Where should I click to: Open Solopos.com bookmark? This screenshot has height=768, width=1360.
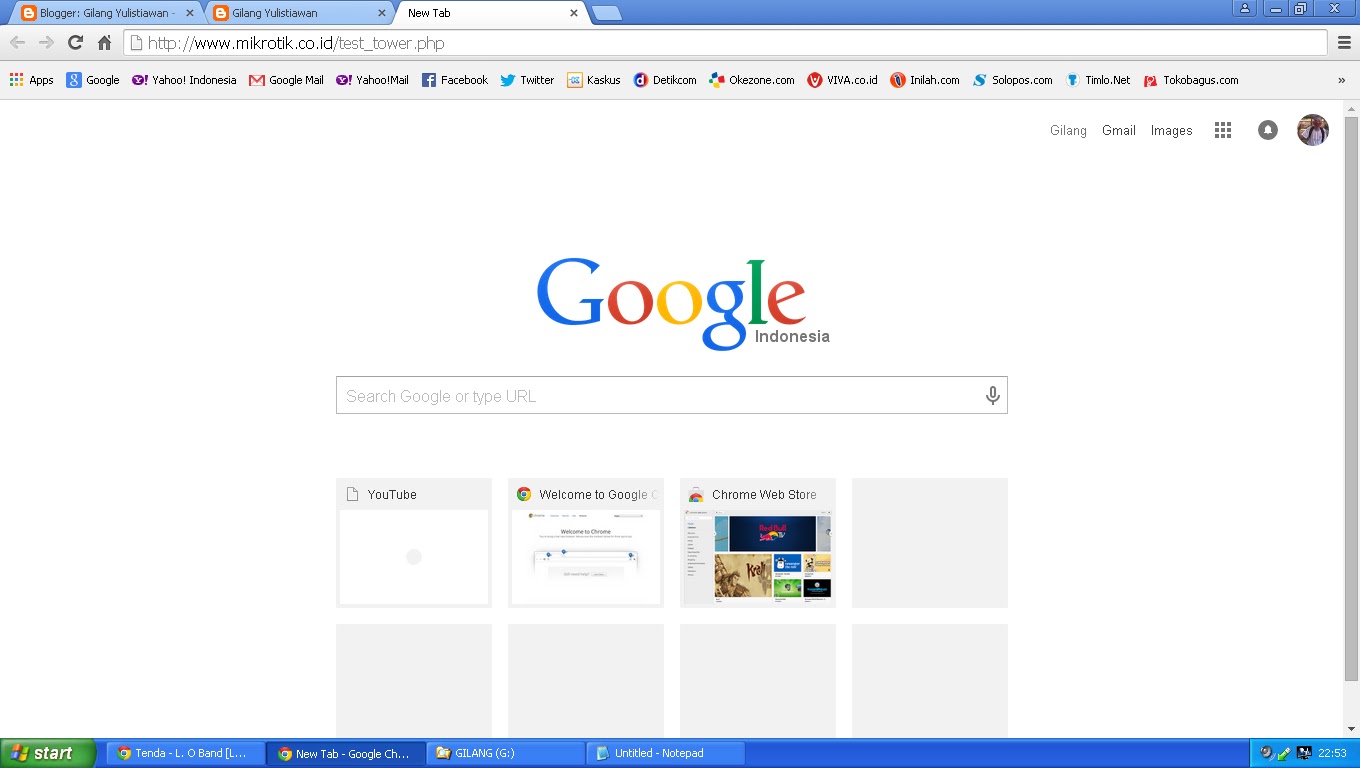[x=1012, y=80]
